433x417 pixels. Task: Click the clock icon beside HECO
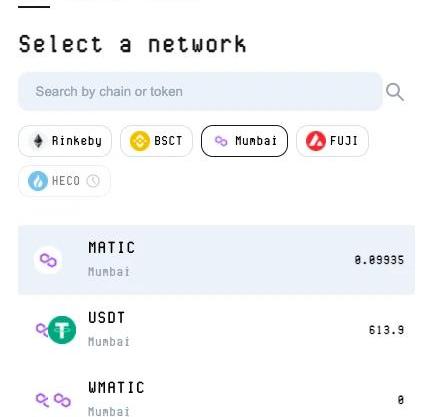93,181
